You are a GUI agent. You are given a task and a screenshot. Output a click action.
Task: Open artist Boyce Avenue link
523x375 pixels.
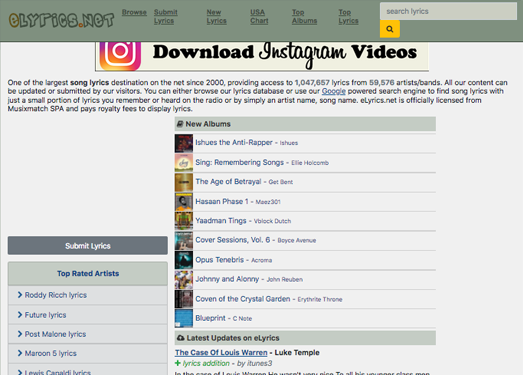(x=297, y=241)
